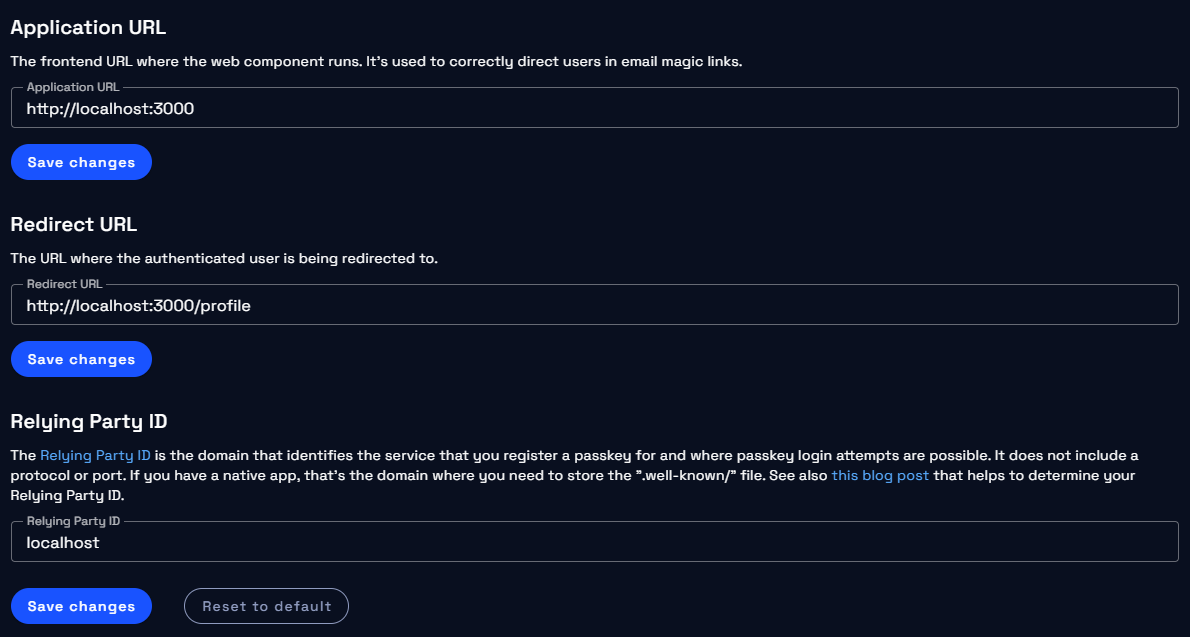This screenshot has height=637, width=1190.
Task: Click the 'localhost' value in Relying Party field
Action: [x=63, y=543]
